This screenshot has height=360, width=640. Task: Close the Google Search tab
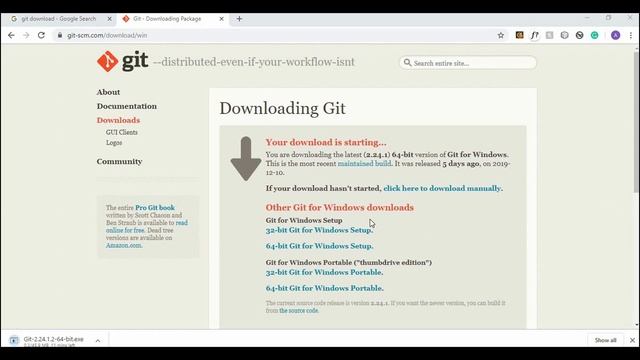[x=109, y=19]
